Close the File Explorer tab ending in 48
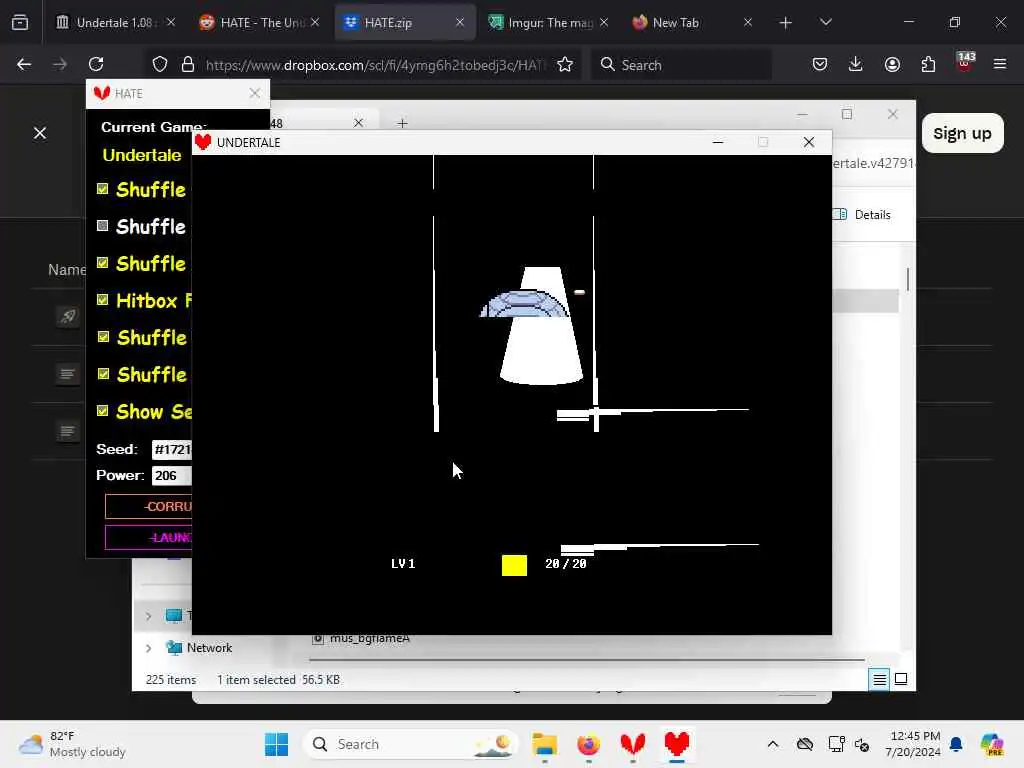The height and width of the screenshot is (768, 1024). [358, 123]
